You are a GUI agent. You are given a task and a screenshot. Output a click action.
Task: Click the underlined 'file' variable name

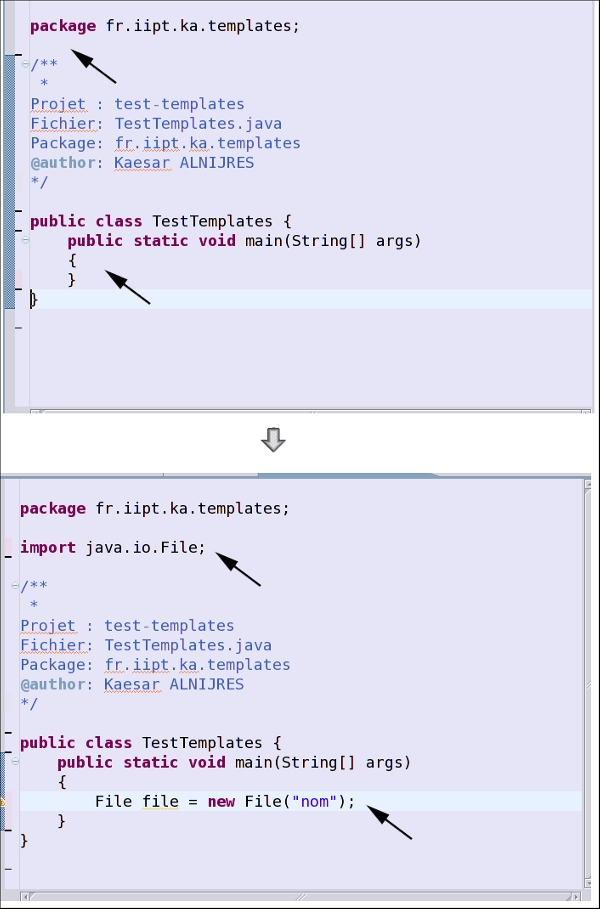point(158,801)
